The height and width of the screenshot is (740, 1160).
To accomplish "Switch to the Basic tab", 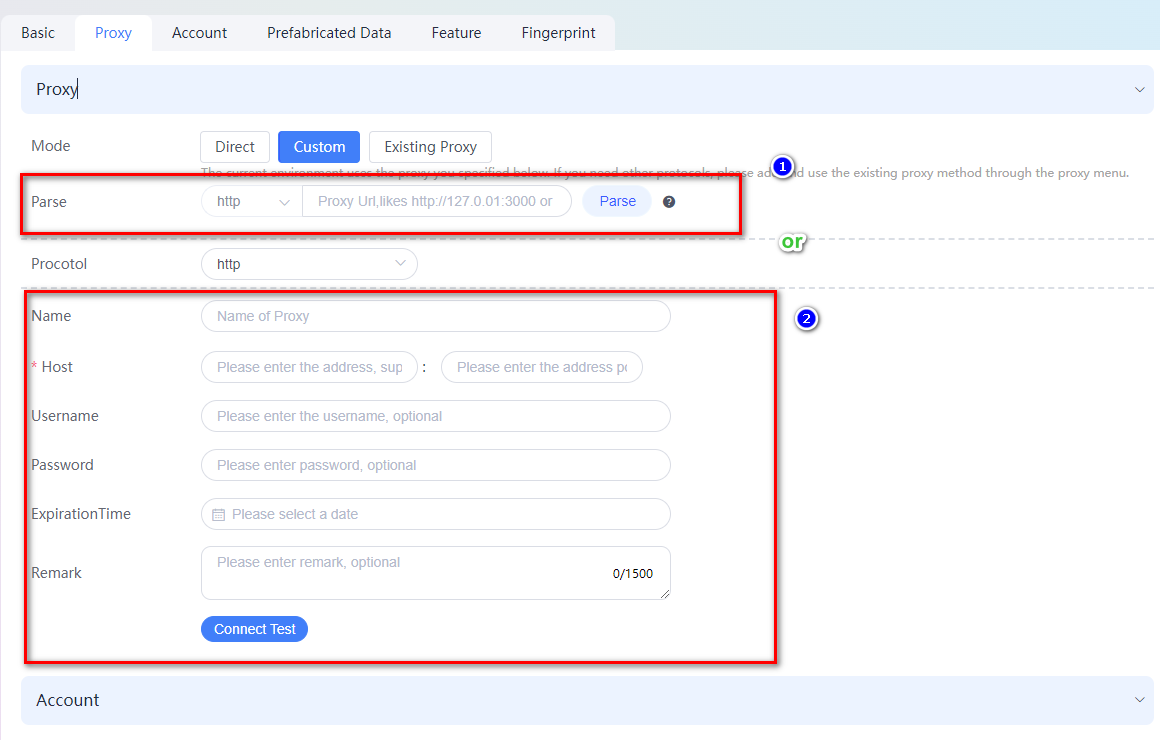I will point(38,33).
